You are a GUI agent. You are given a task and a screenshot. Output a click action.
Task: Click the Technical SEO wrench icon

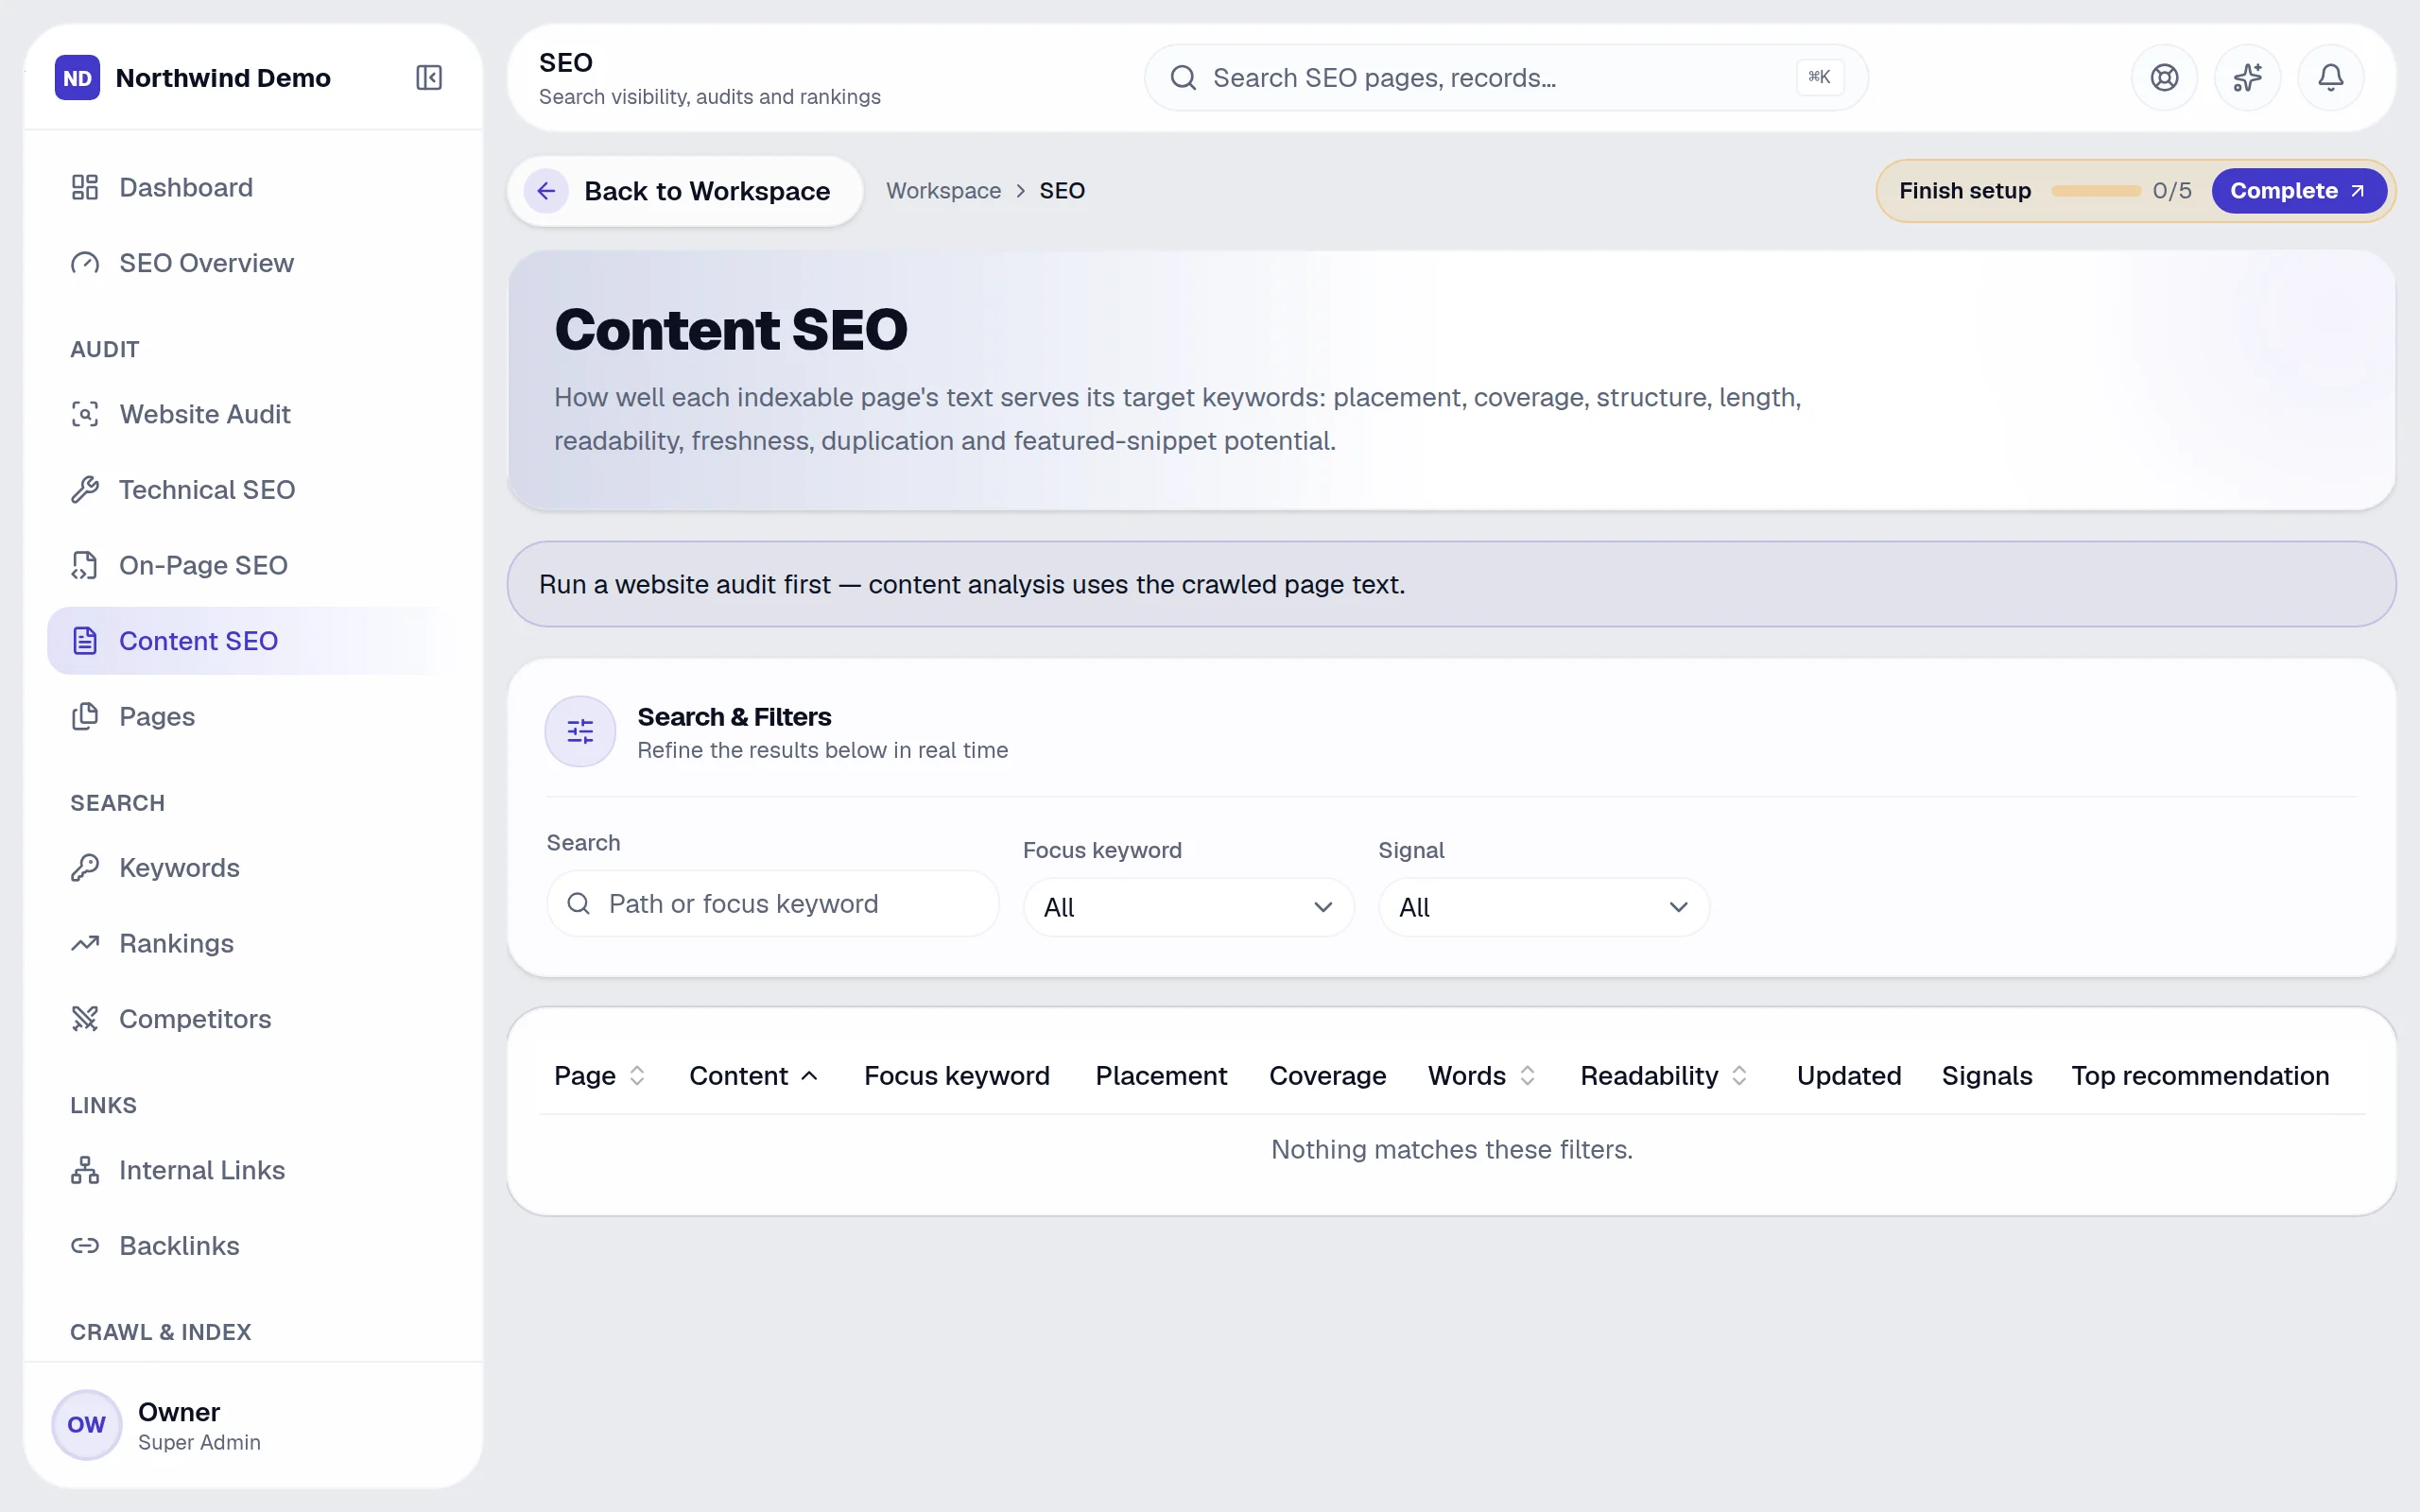85,490
